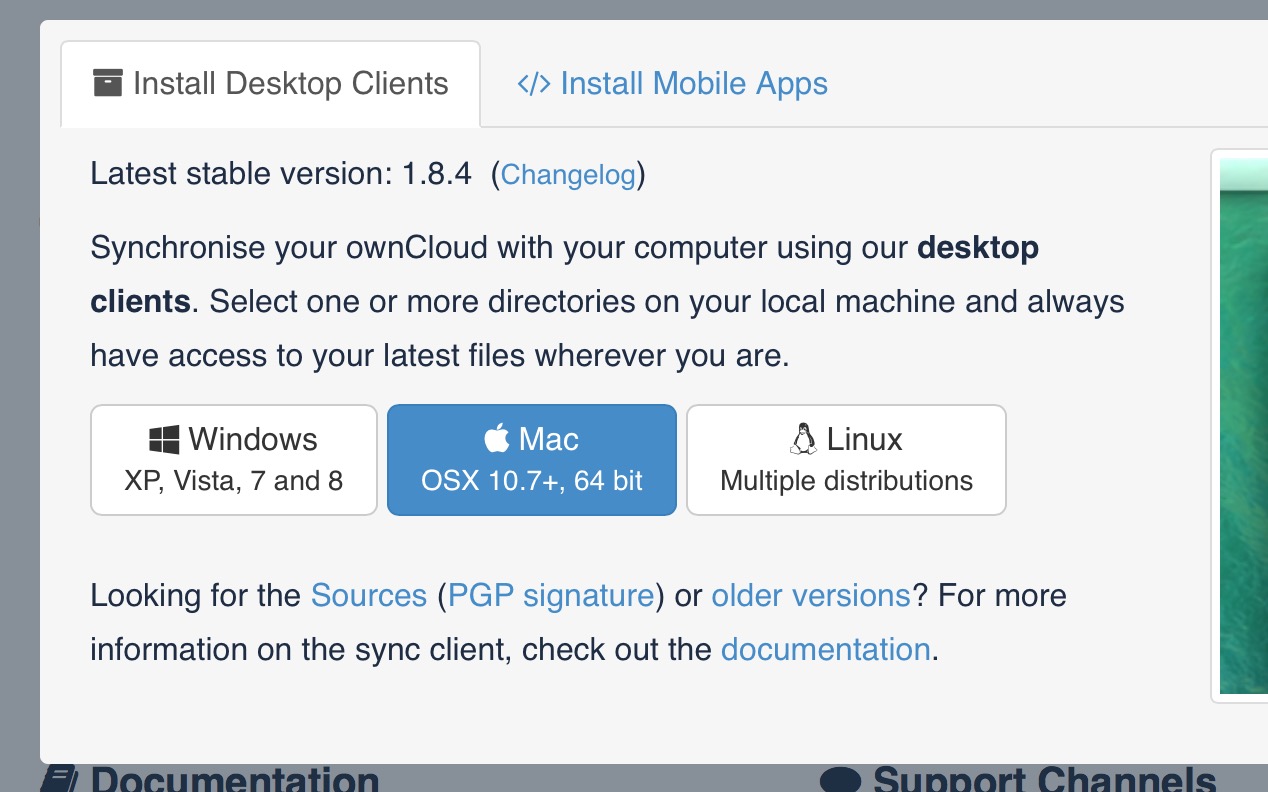Open the Changelog link
The width and height of the screenshot is (1268, 792).
568,175
